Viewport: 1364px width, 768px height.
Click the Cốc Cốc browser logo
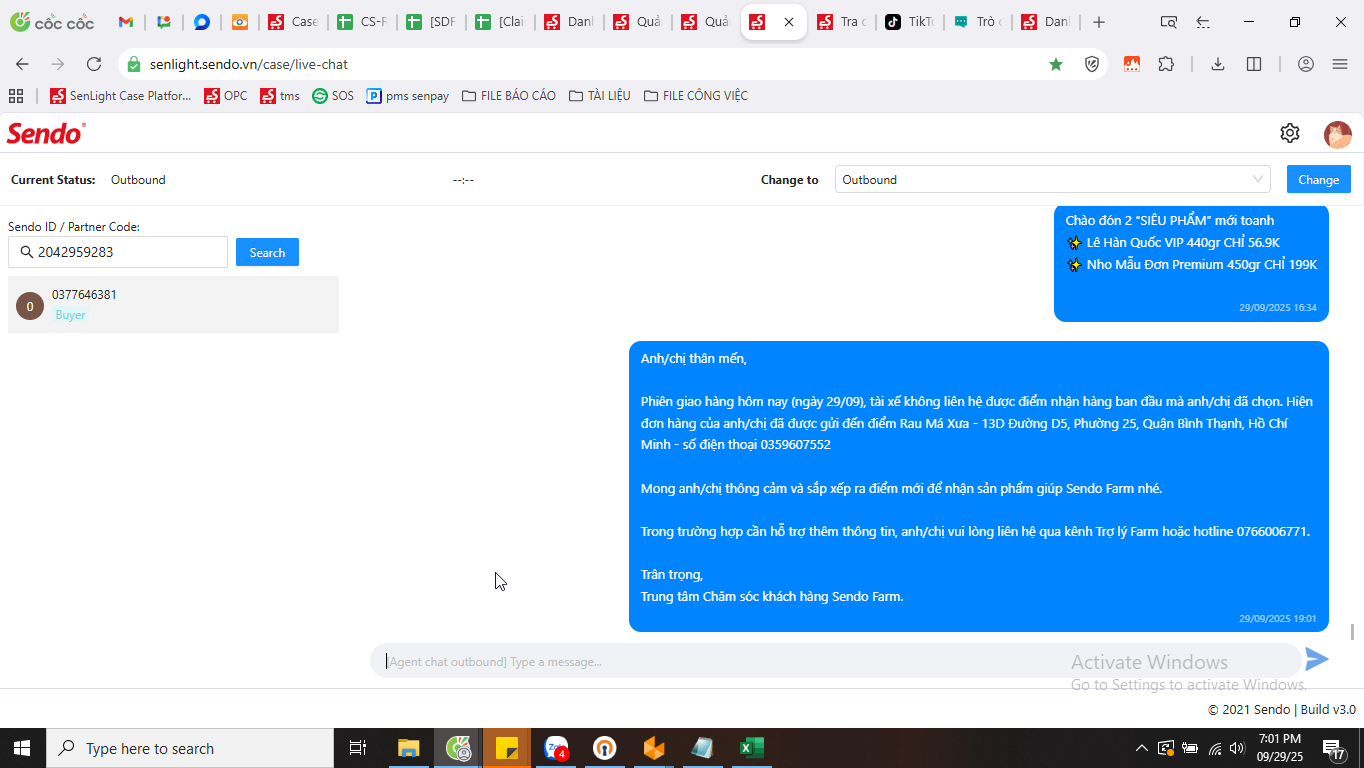click(52, 22)
